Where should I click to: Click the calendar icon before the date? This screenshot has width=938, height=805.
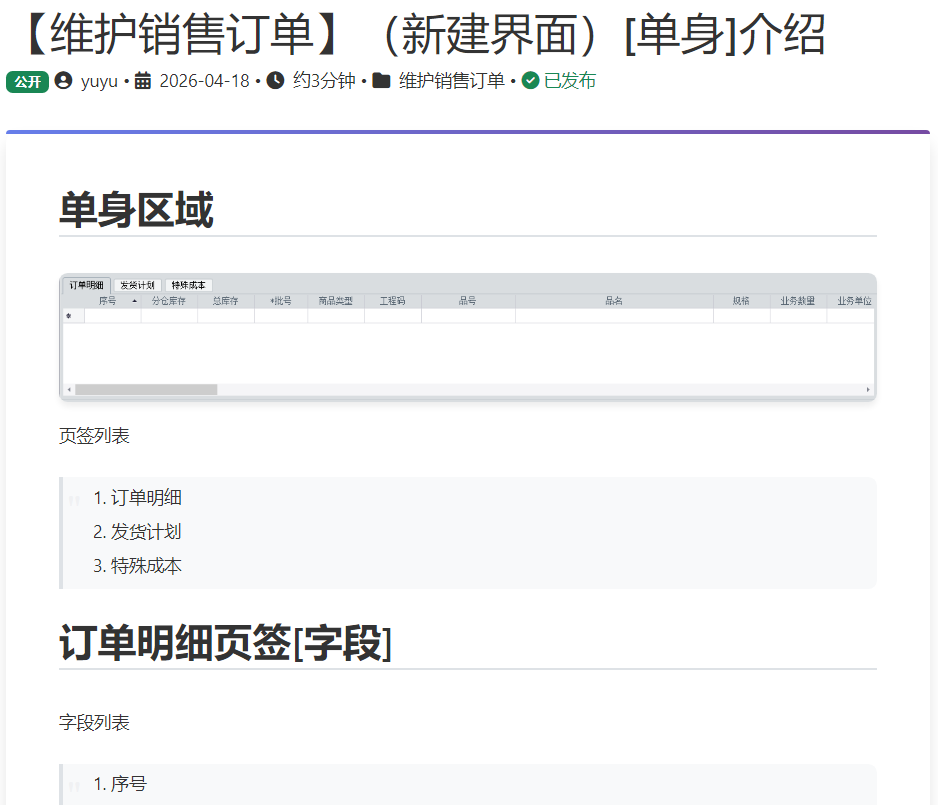click(143, 81)
